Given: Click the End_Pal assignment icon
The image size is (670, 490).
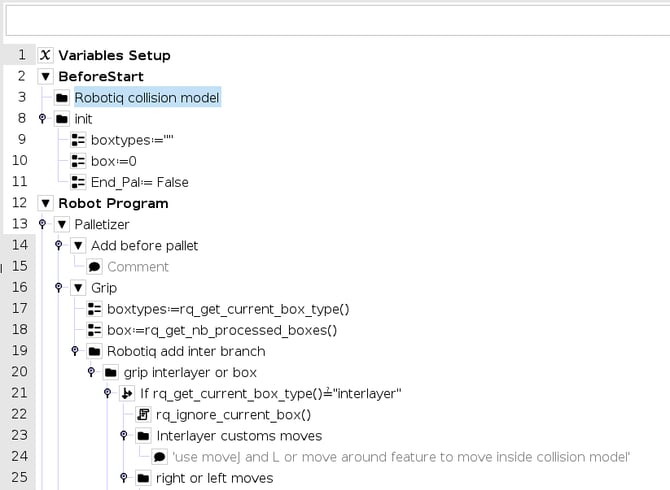Looking at the screenshot, I should [x=78, y=182].
